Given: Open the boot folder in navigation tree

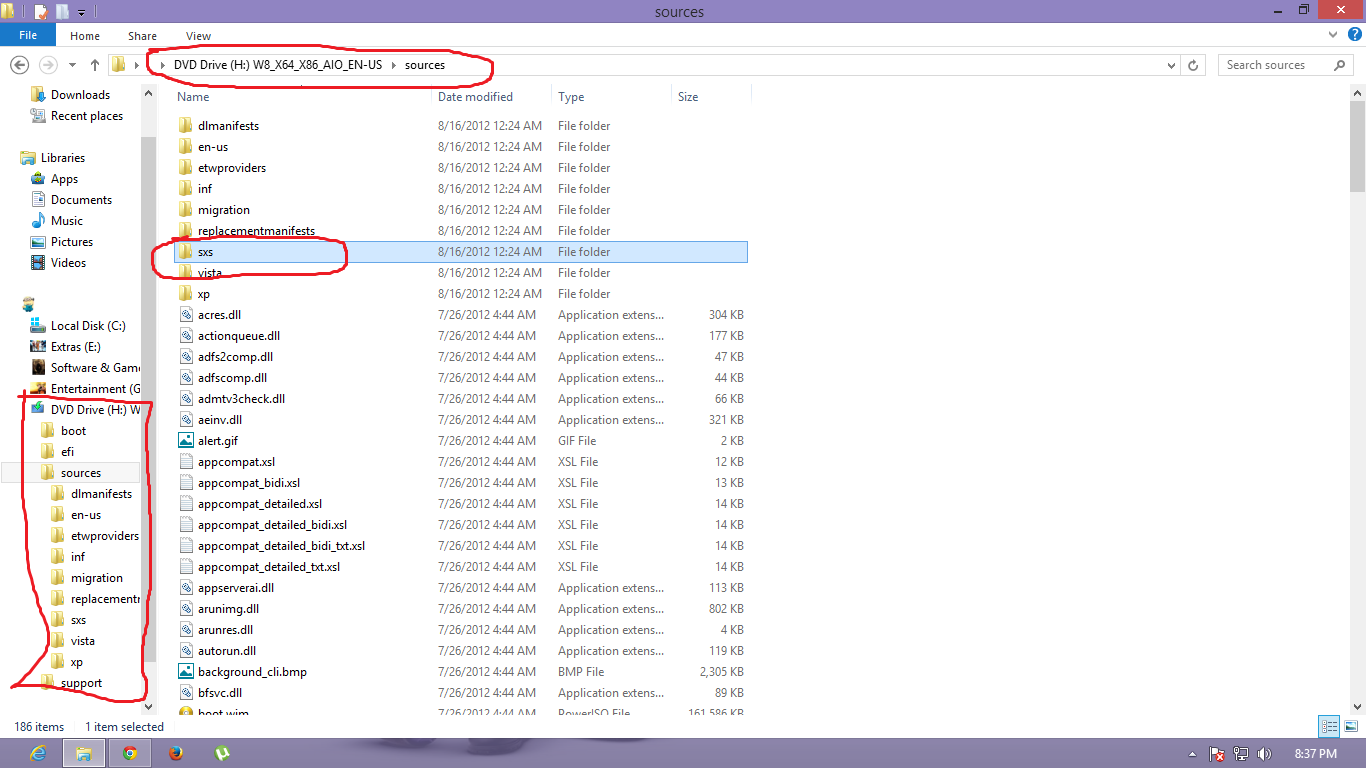Looking at the screenshot, I should pos(73,431).
